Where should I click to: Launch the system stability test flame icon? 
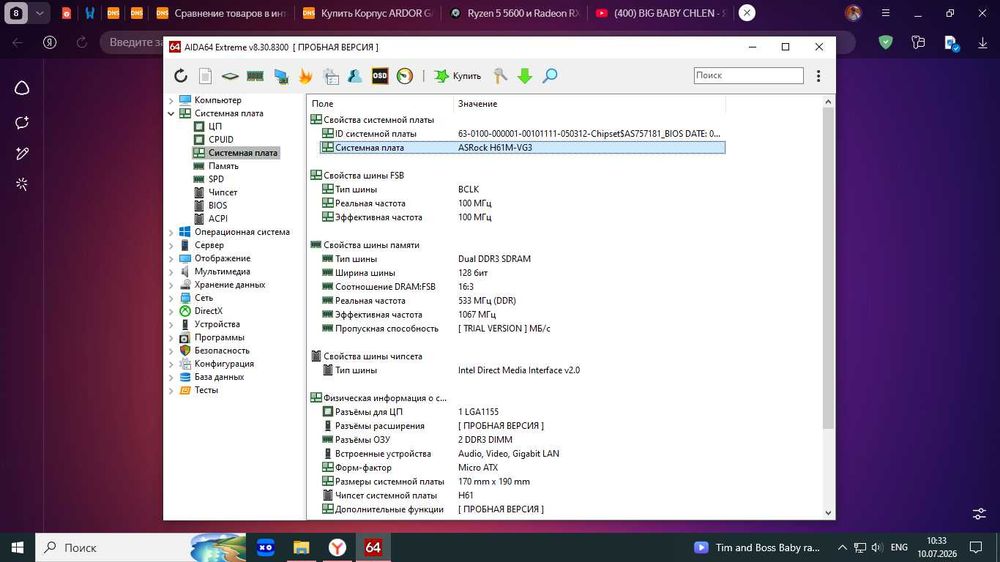point(305,76)
